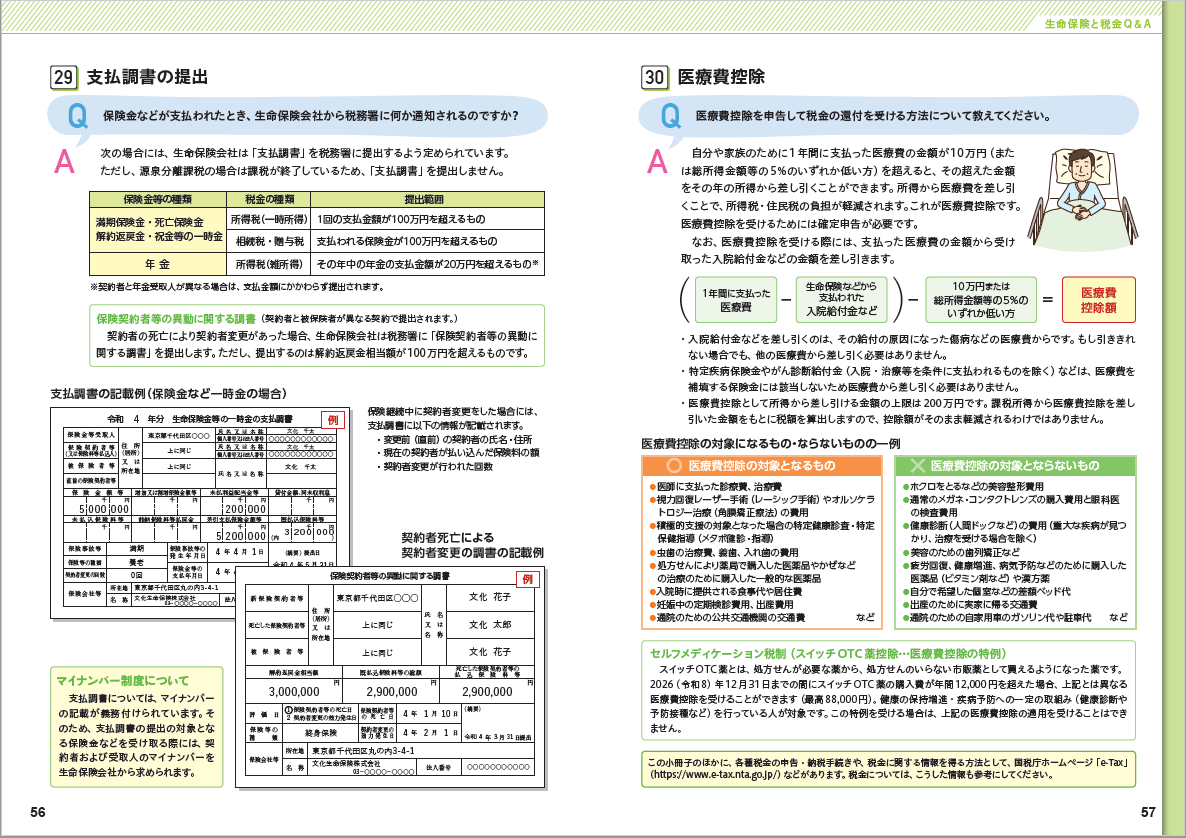Click the heading 支払調書の記載例(保険金など一時金の場合)
Screen dimensions: 1186x838
coord(169,394)
